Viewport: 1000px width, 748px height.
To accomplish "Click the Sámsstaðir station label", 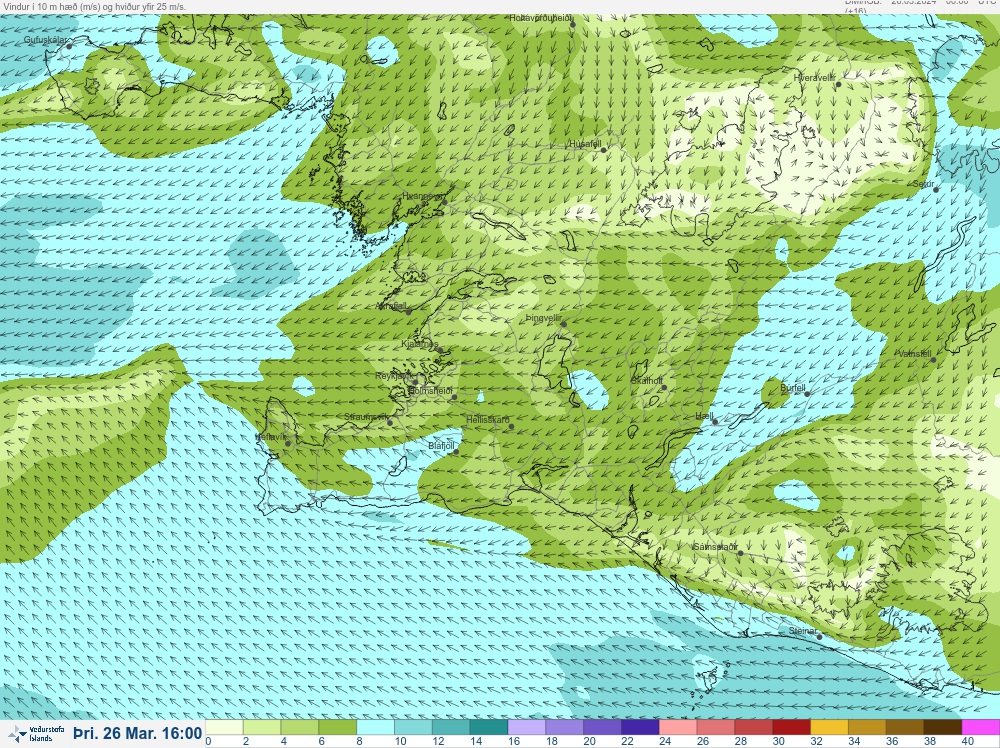I will tap(716, 547).
